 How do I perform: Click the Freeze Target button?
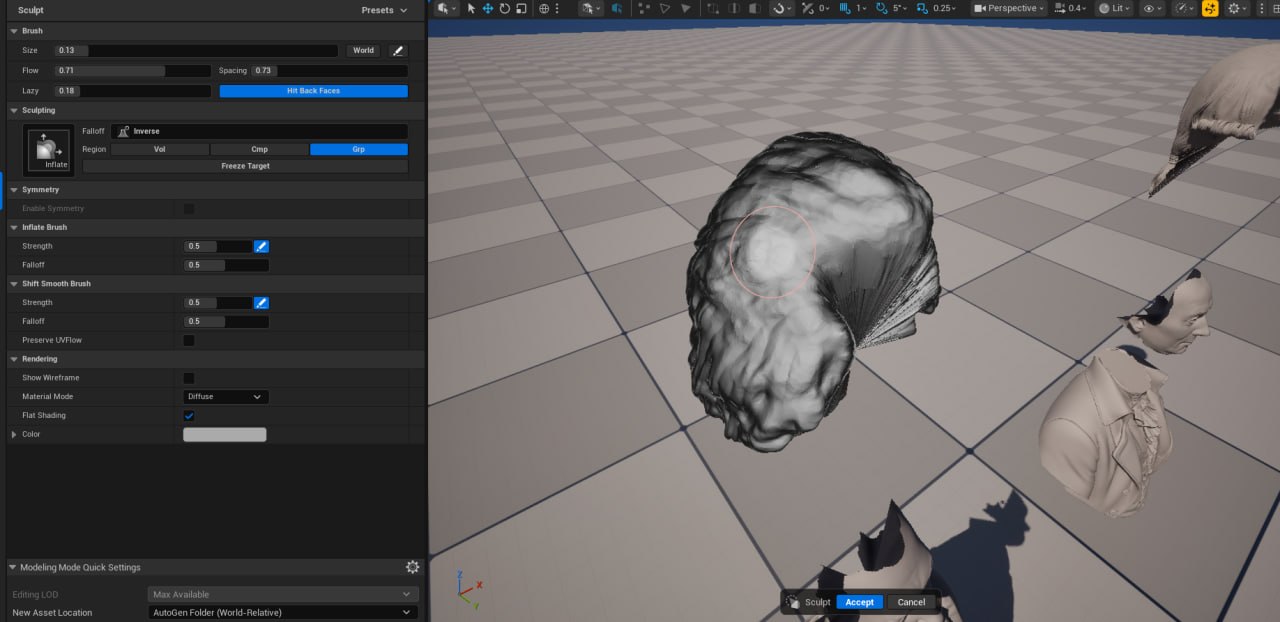click(x=245, y=166)
